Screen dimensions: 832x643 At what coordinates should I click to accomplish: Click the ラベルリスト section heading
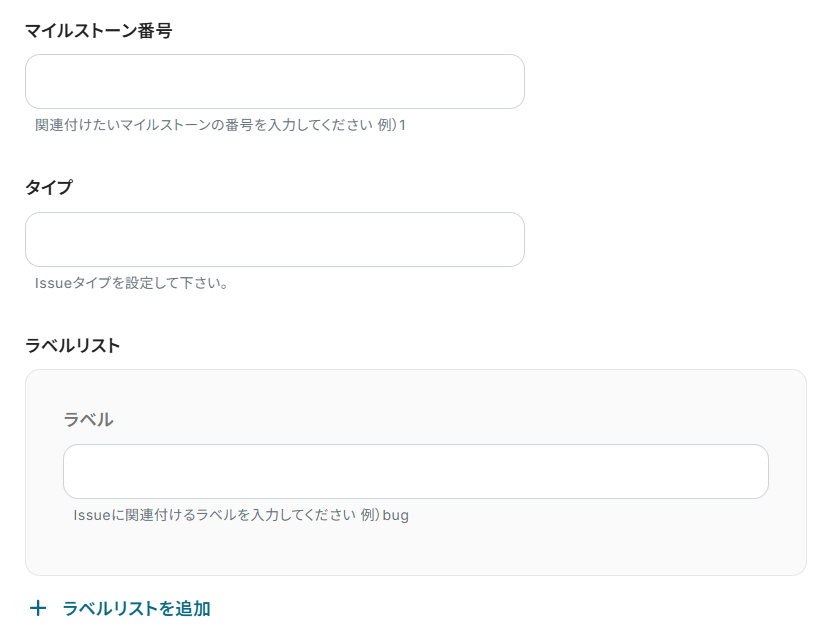tap(72, 346)
